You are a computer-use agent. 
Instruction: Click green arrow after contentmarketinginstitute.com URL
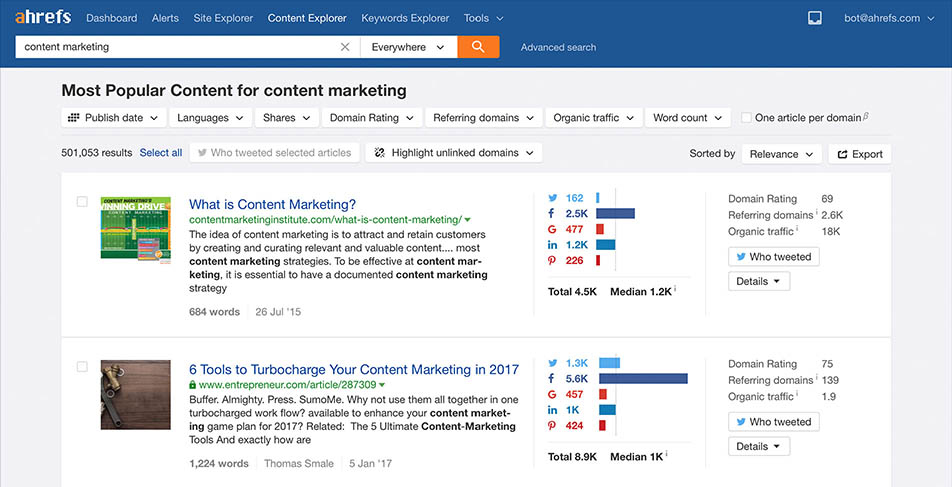tap(468, 220)
